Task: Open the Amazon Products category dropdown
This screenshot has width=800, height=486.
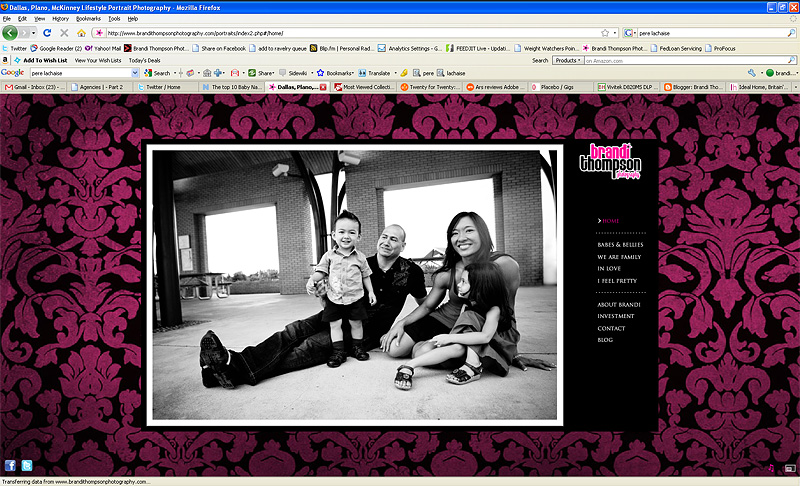Action: pos(568,60)
